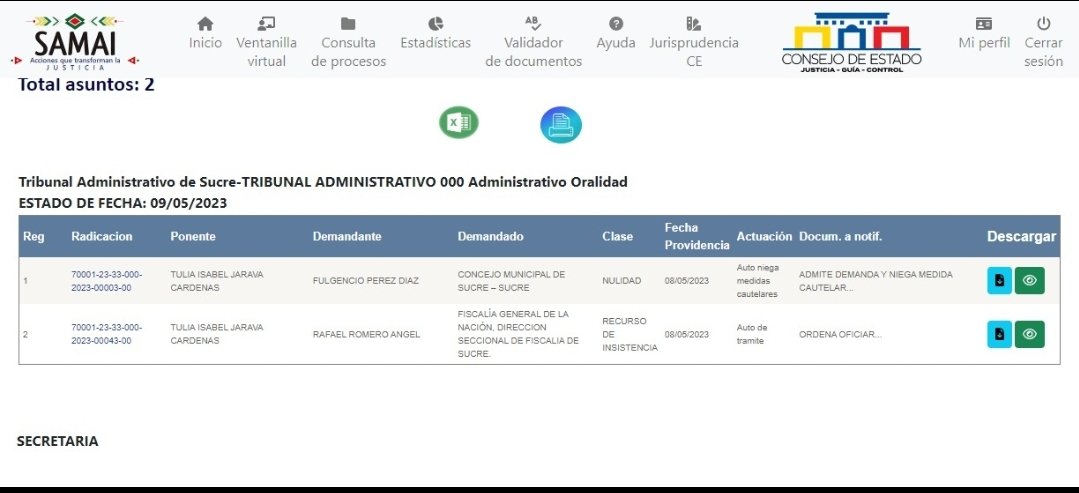Click ESTADO DE FECHA: 09/05/2023 text
This screenshot has width=1079, height=493.
(122, 203)
